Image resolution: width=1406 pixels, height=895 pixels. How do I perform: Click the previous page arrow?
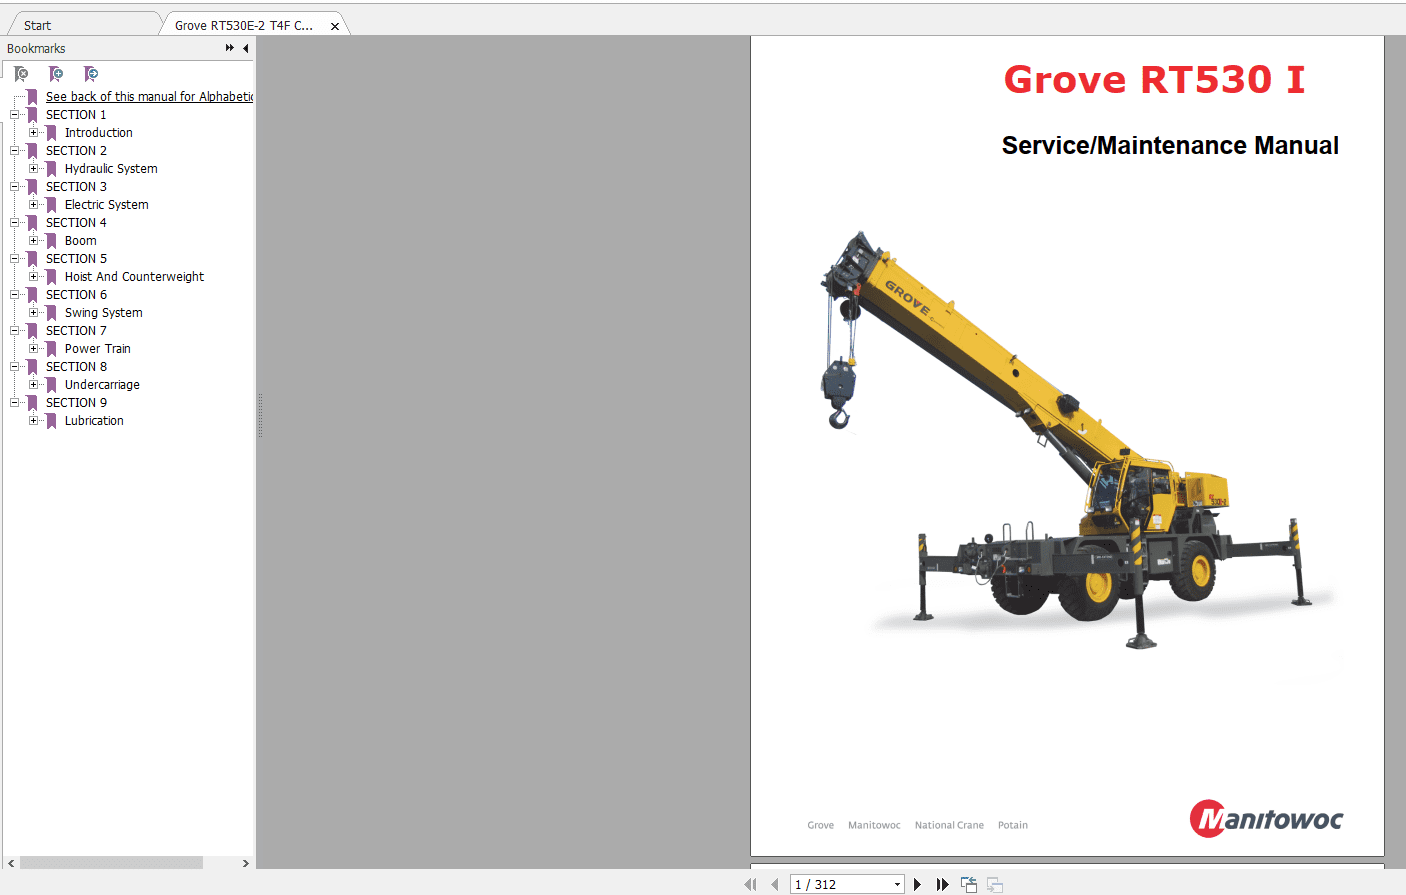[x=775, y=884]
